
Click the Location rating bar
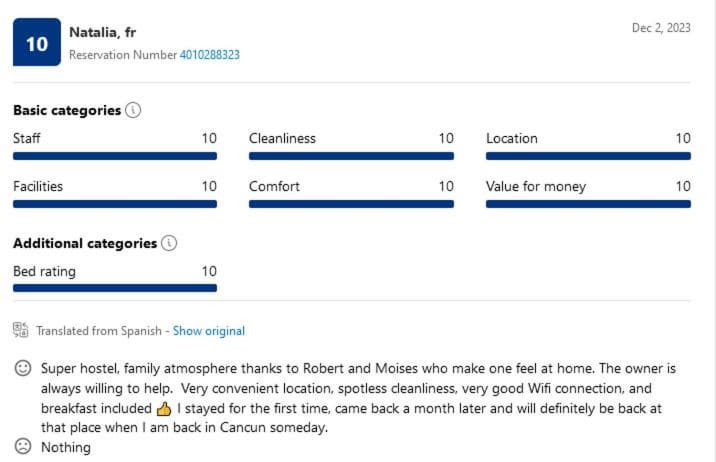tap(588, 156)
